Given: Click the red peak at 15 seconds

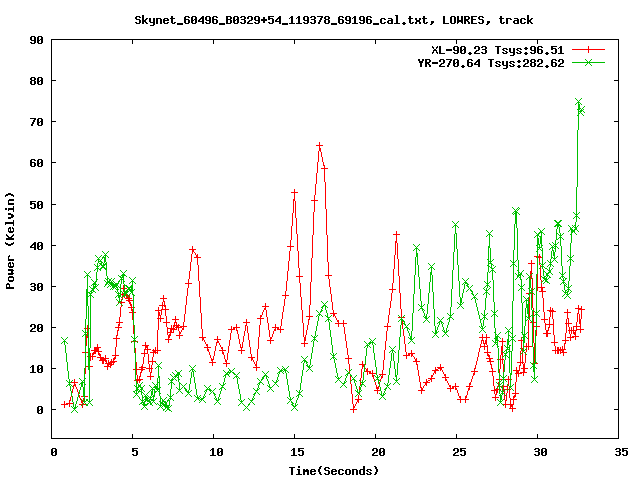Looking at the screenshot, I should 294,192.
